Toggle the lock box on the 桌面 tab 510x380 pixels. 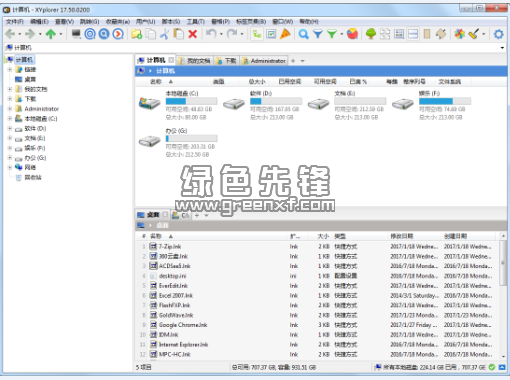(165, 215)
